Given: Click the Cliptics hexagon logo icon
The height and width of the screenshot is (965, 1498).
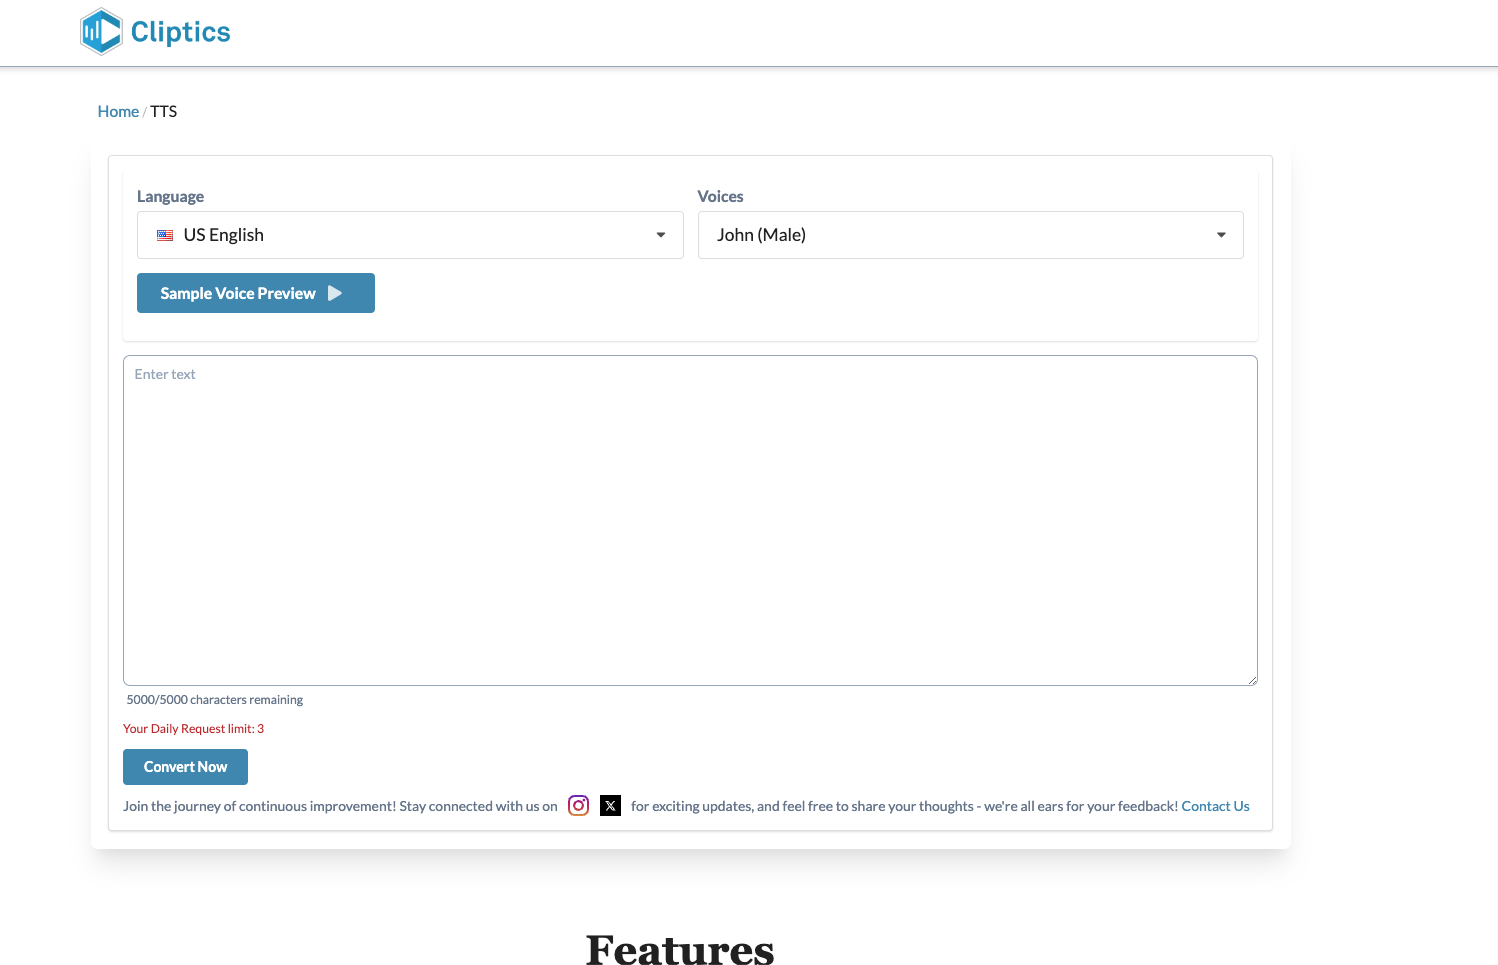Looking at the screenshot, I should coord(100,31).
